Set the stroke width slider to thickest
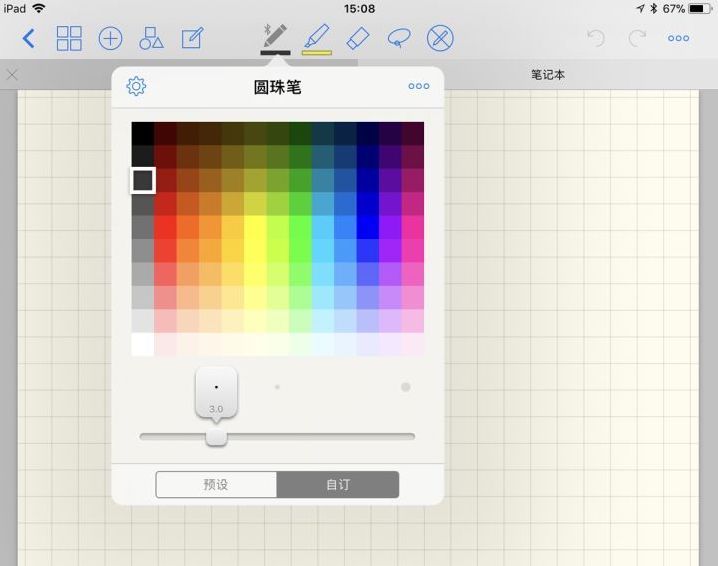718x566 pixels. pyautogui.click(x=412, y=436)
